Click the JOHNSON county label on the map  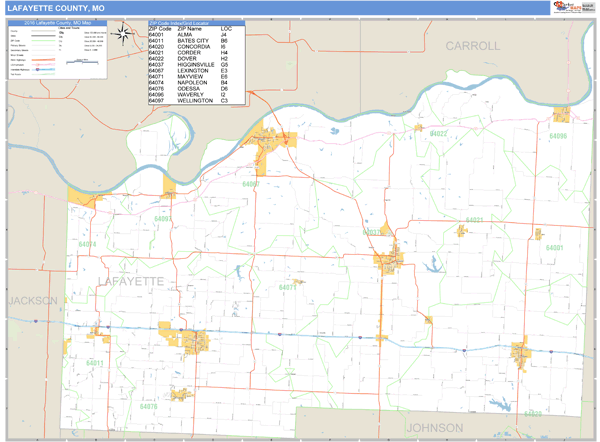pyautogui.click(x=429, y=427)
